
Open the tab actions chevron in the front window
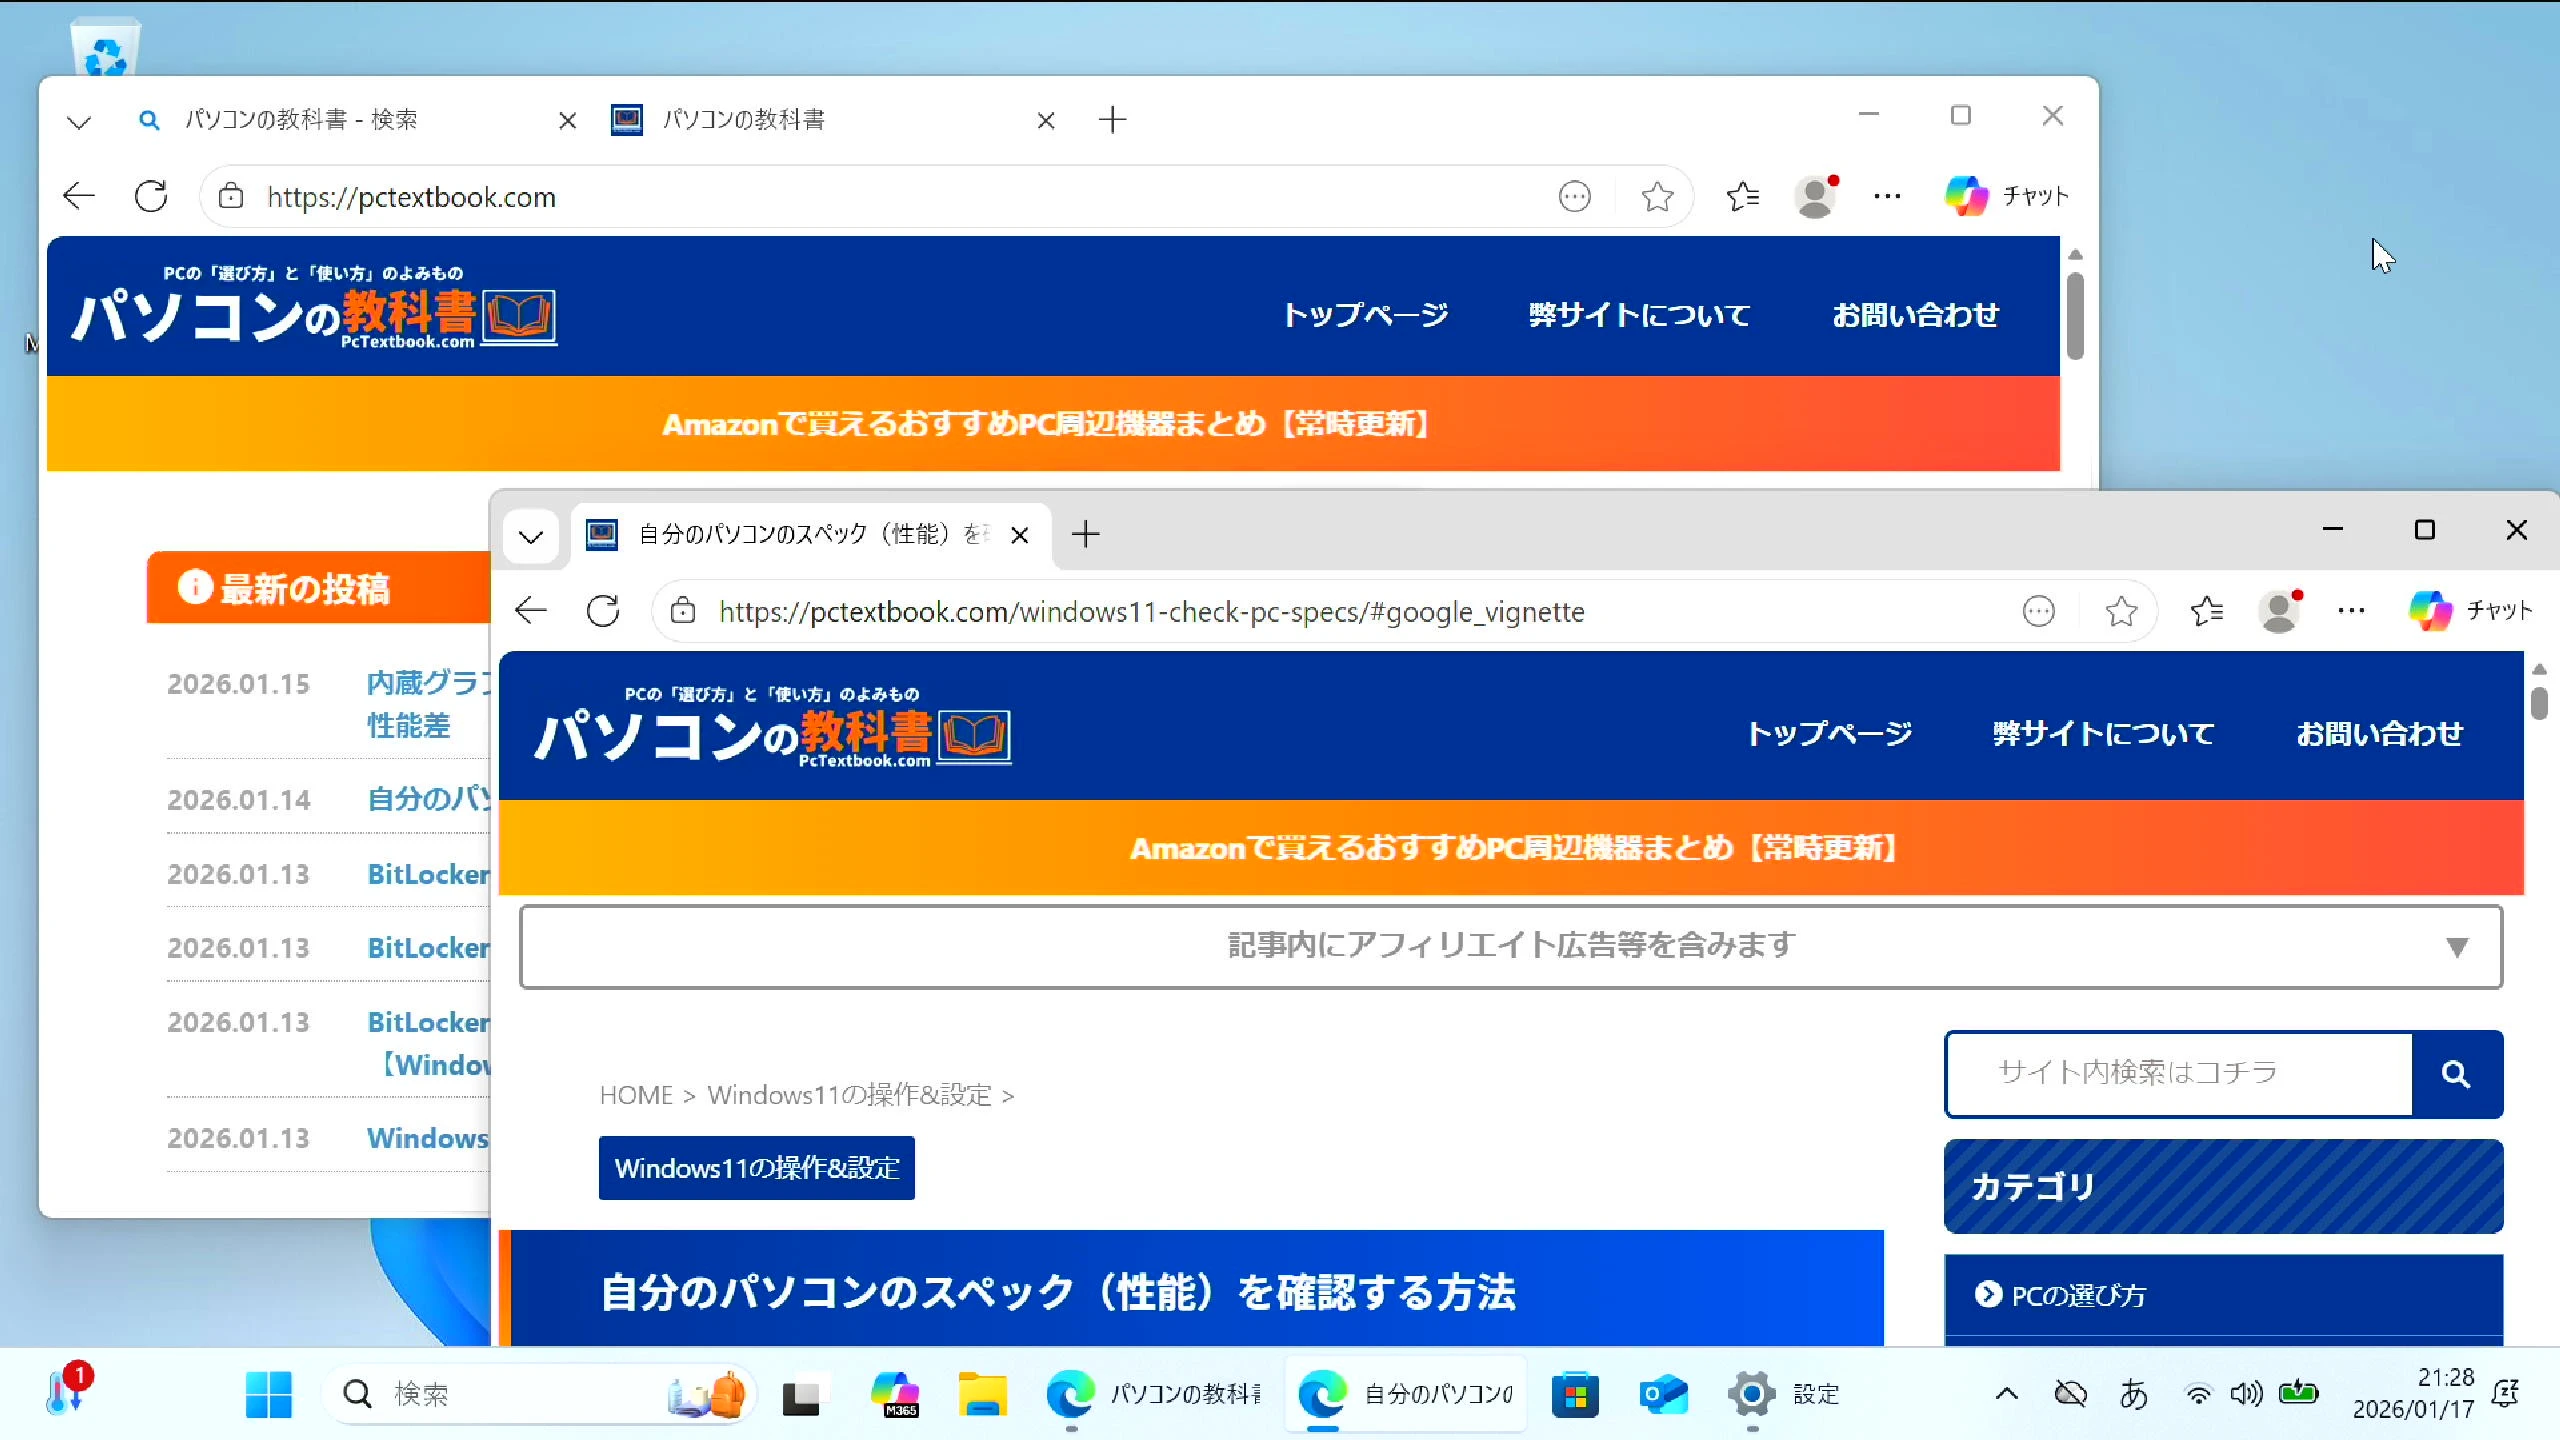pyautogui.click(x=531, y=535)
